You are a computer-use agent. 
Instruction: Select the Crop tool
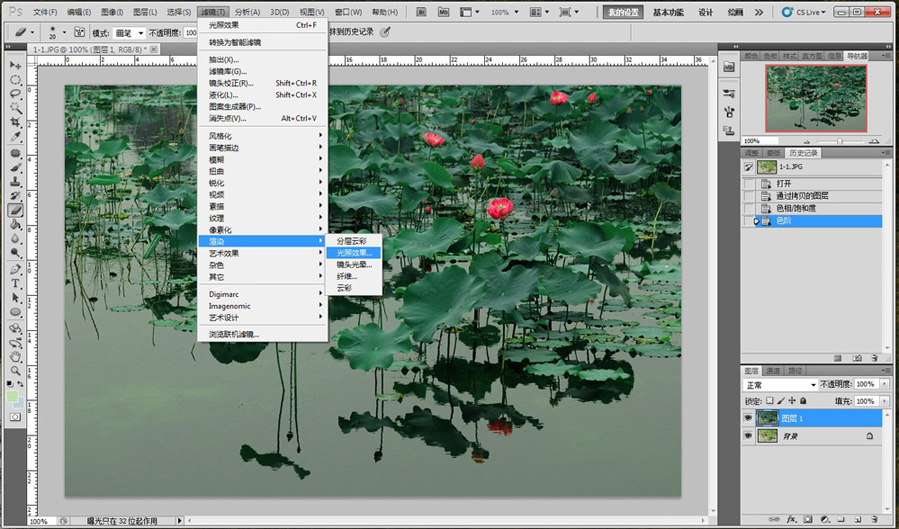click(x=15, y=122)
